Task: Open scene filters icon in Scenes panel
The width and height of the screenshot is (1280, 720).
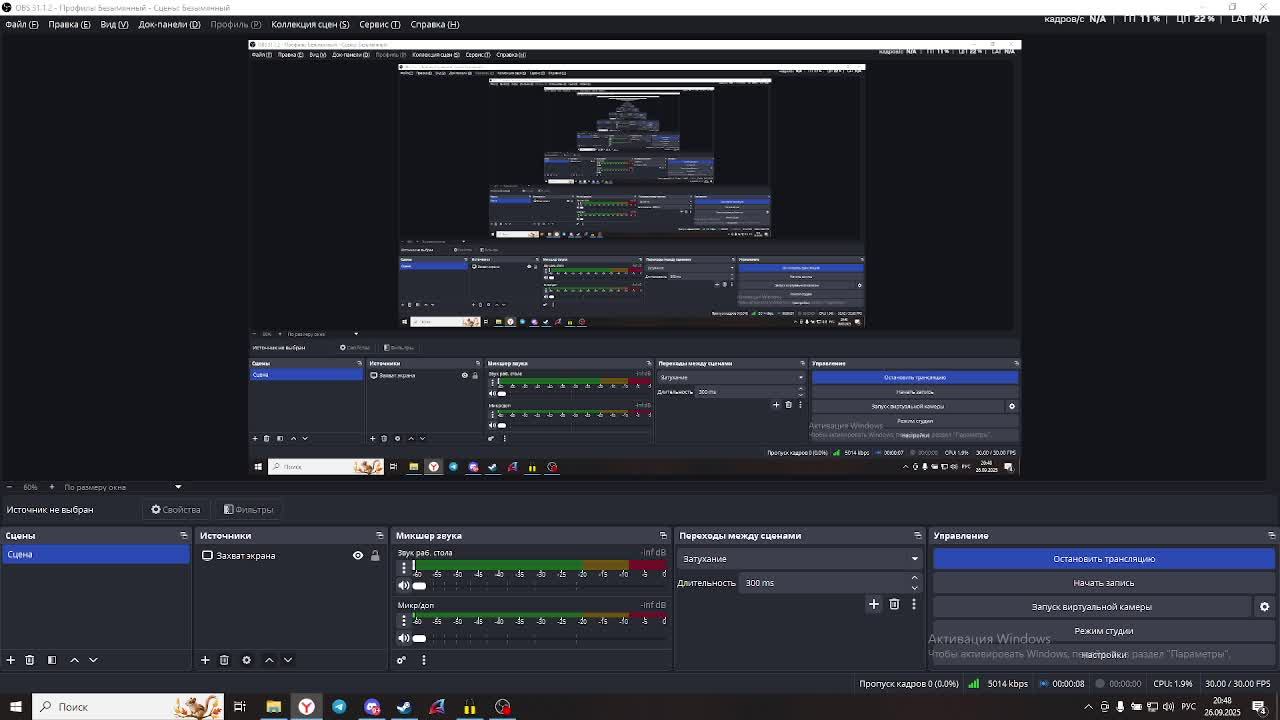Action: coord(52,660)
